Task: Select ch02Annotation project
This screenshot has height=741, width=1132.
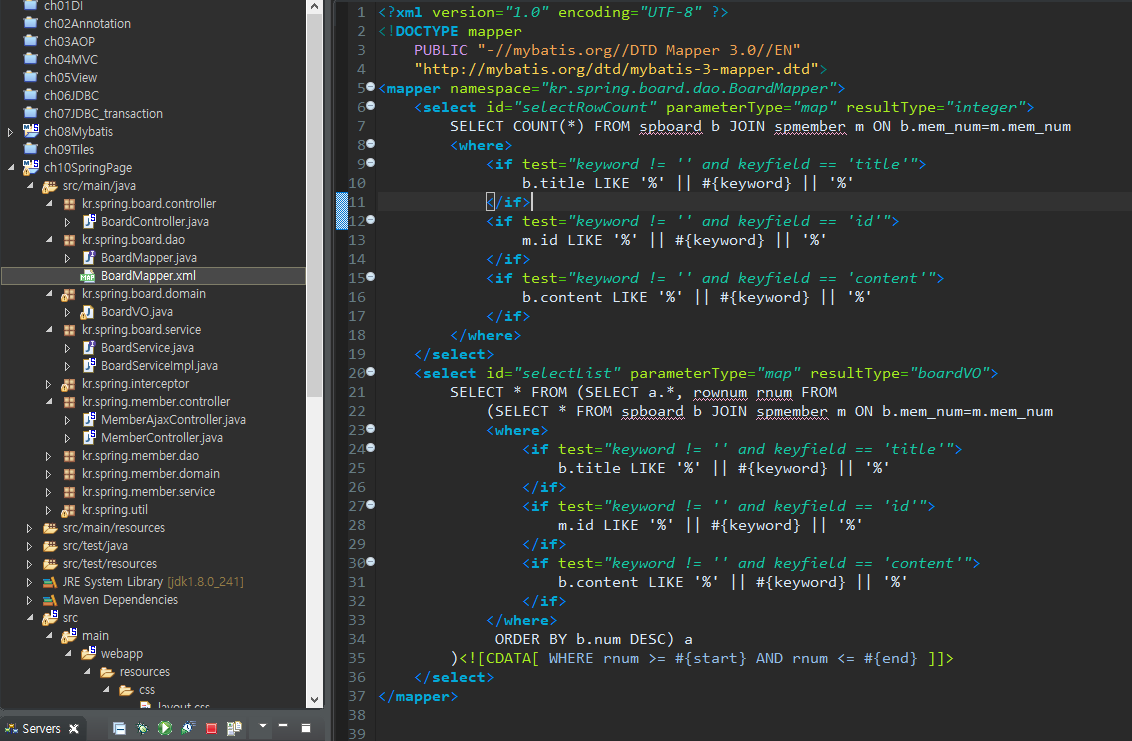Action: pos(87,24)
